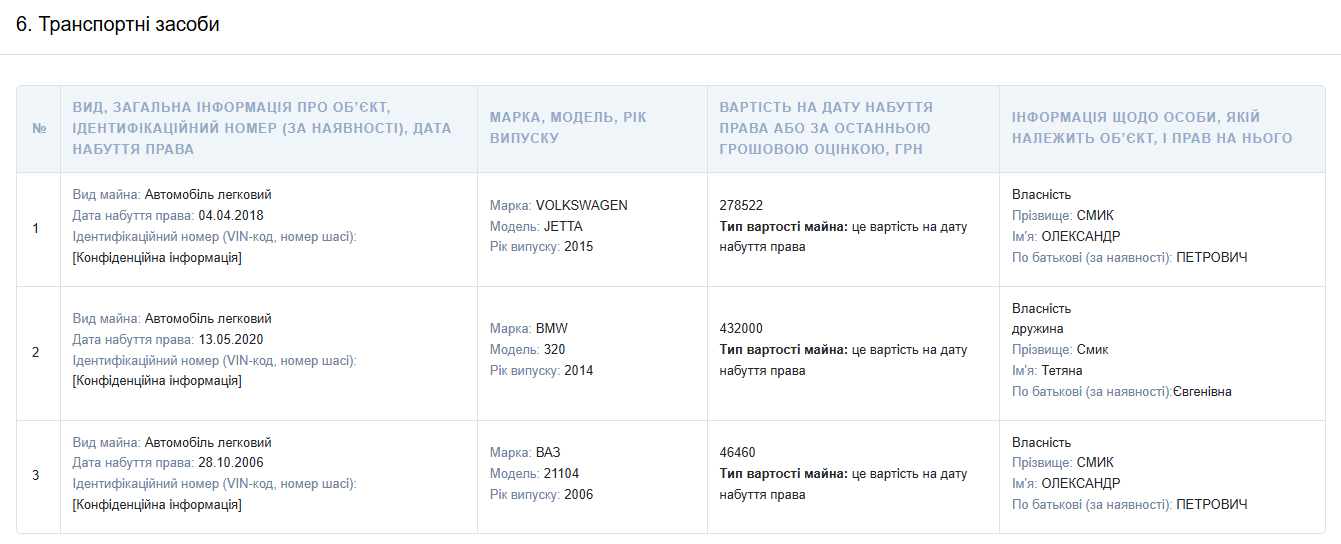Image resolution: width=1341 pixels, height=544 pixels.
Task: Click the value 278522 in row one
Action: tap(741, 205)
